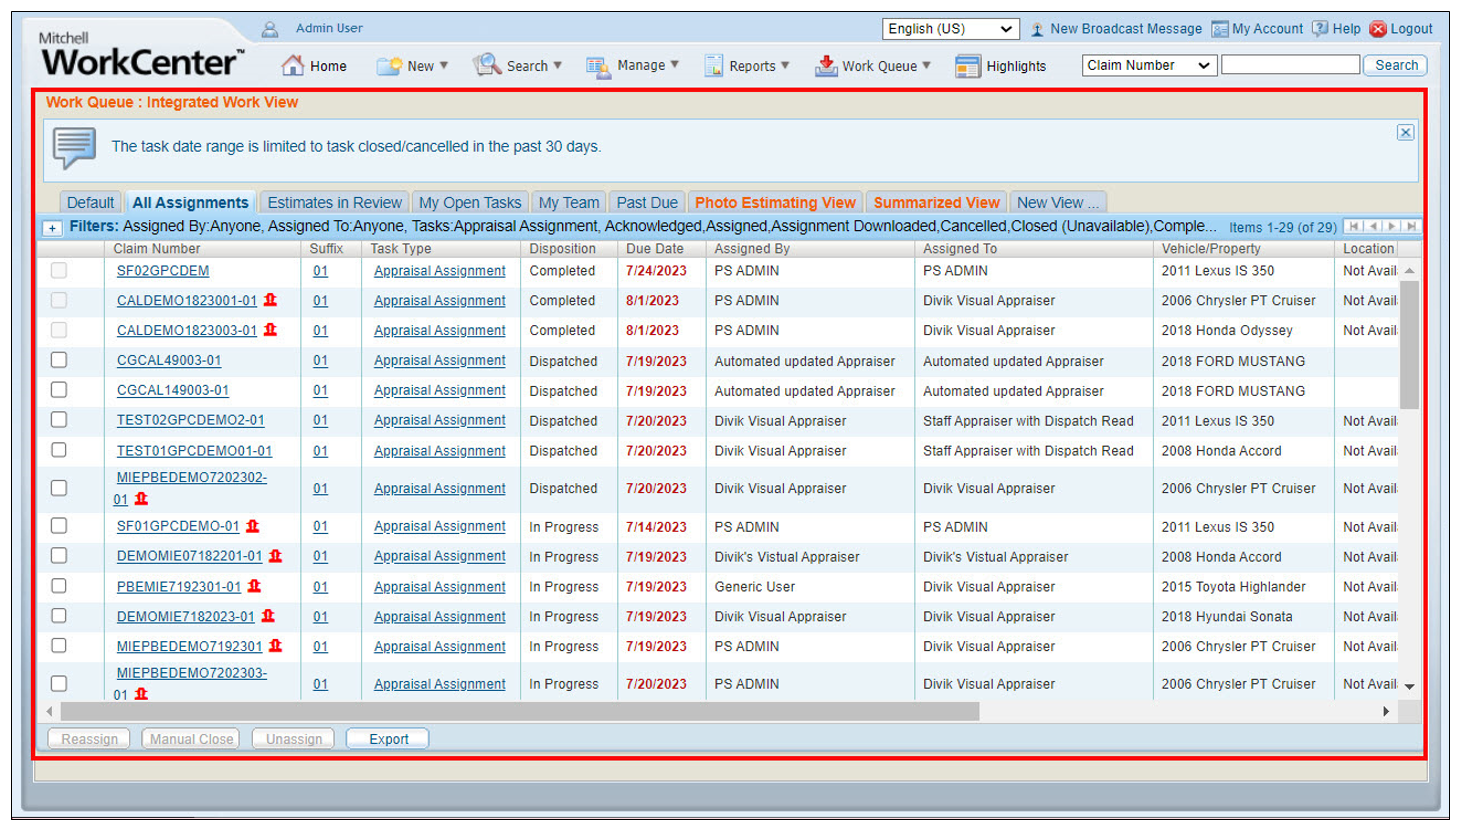Screen dimensions: 1462x832
Task: Click red alert icon beside CALDEMO1823001-01
Action: (270, 300)
